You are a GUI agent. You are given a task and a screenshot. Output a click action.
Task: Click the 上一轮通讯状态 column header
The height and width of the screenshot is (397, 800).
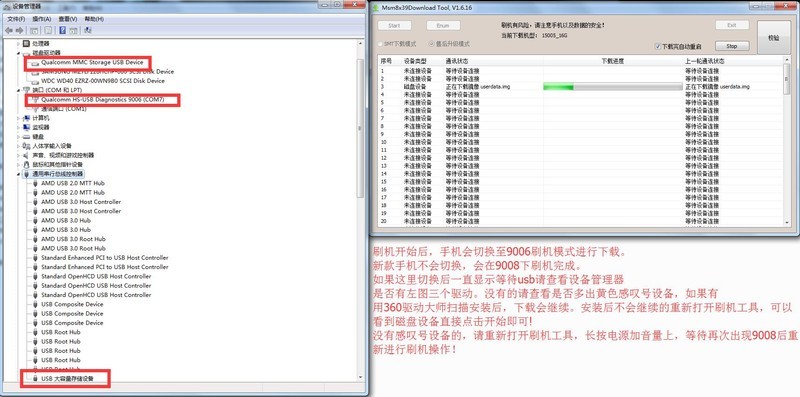click(733, 61)
